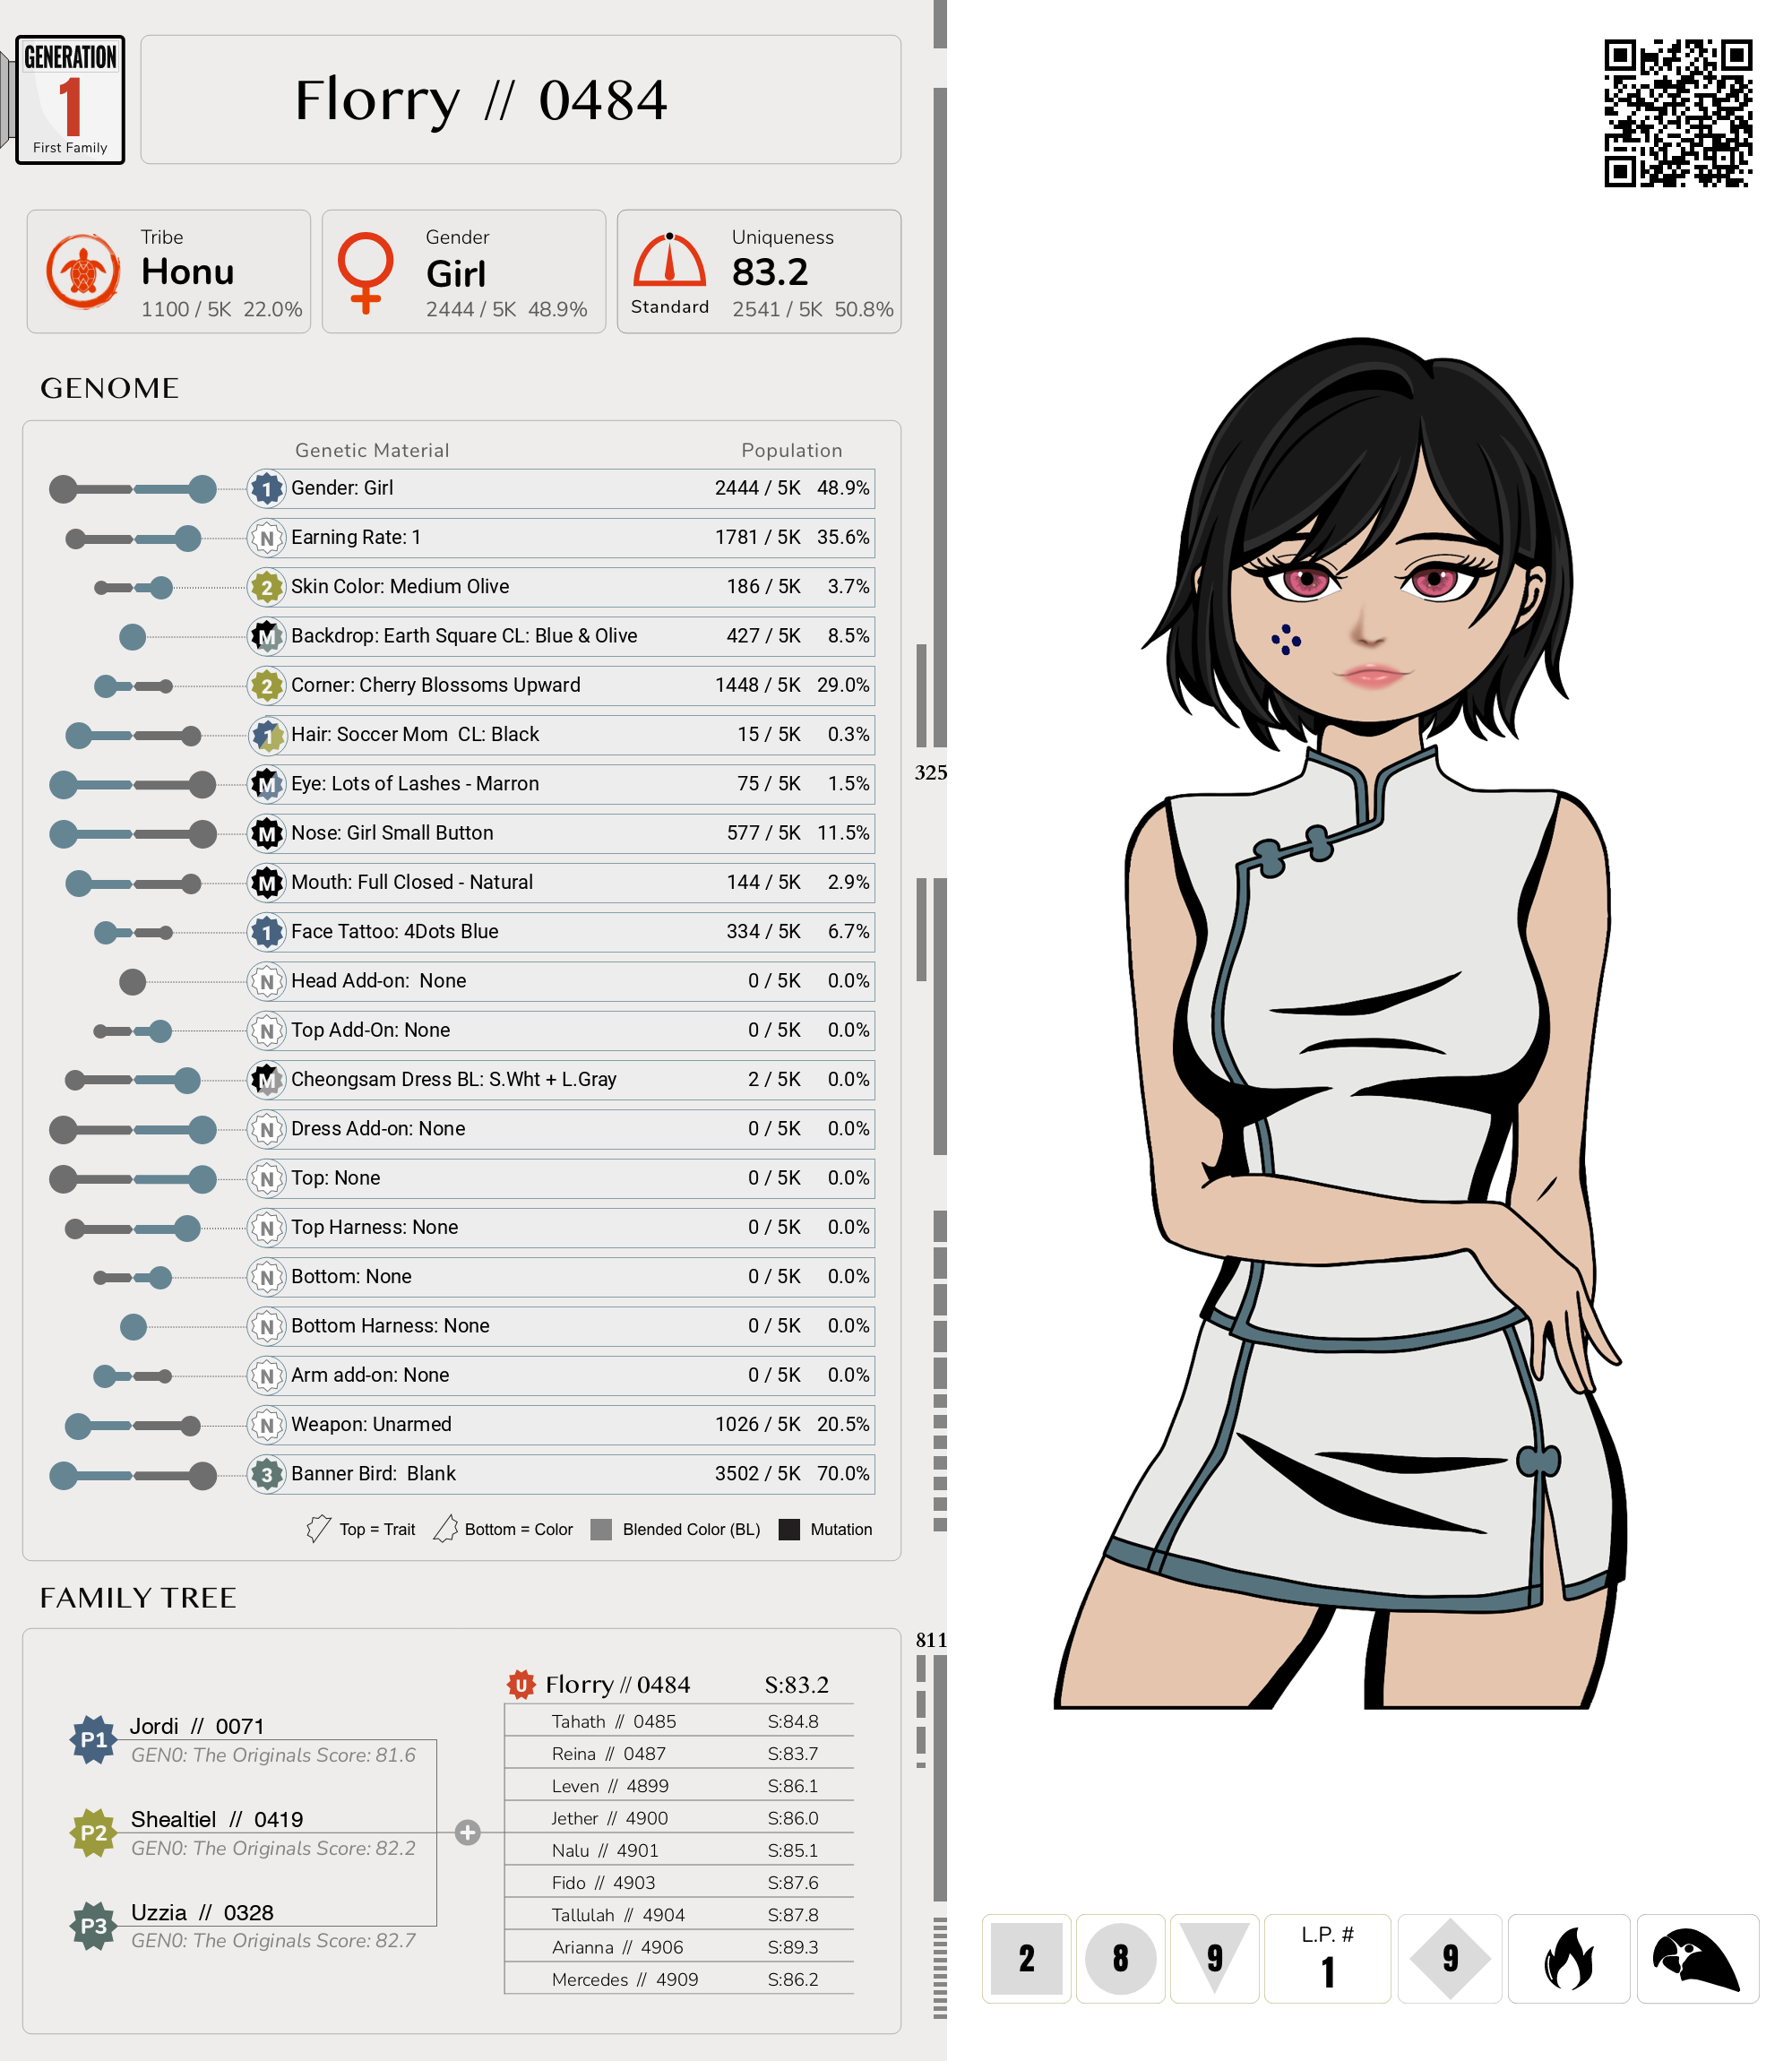Click the number 3 badge on Banner Bird row

pyautogui.click(x=266, y=1474)
